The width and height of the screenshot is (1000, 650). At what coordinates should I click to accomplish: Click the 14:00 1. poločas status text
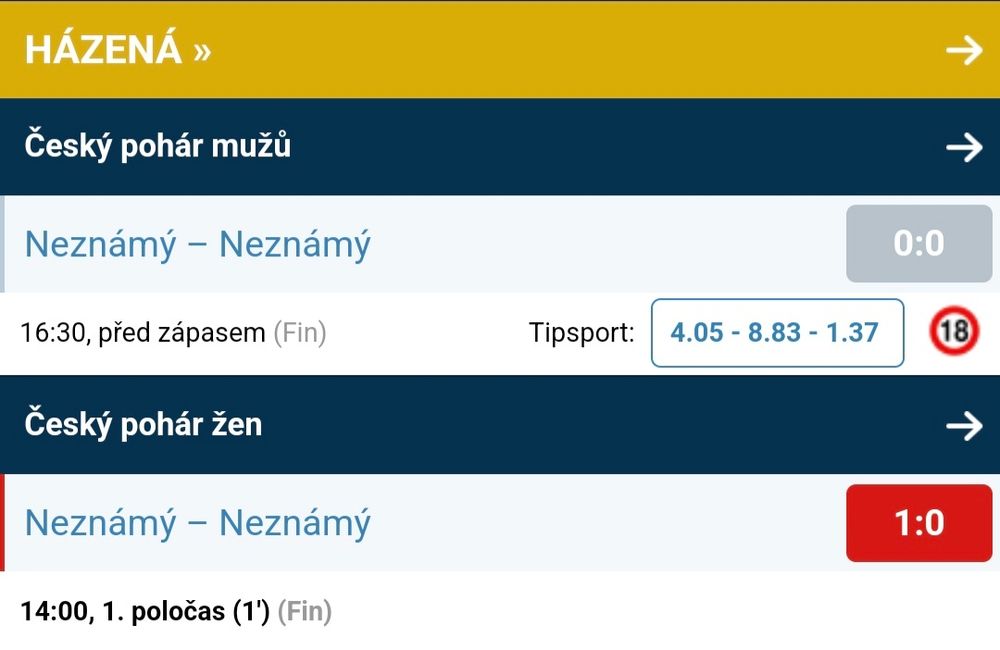(145, 611)
